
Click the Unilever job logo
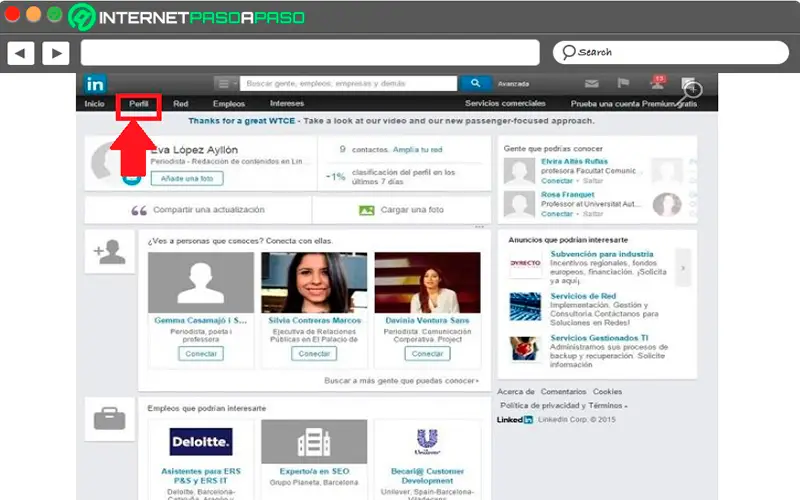(428, 442)
